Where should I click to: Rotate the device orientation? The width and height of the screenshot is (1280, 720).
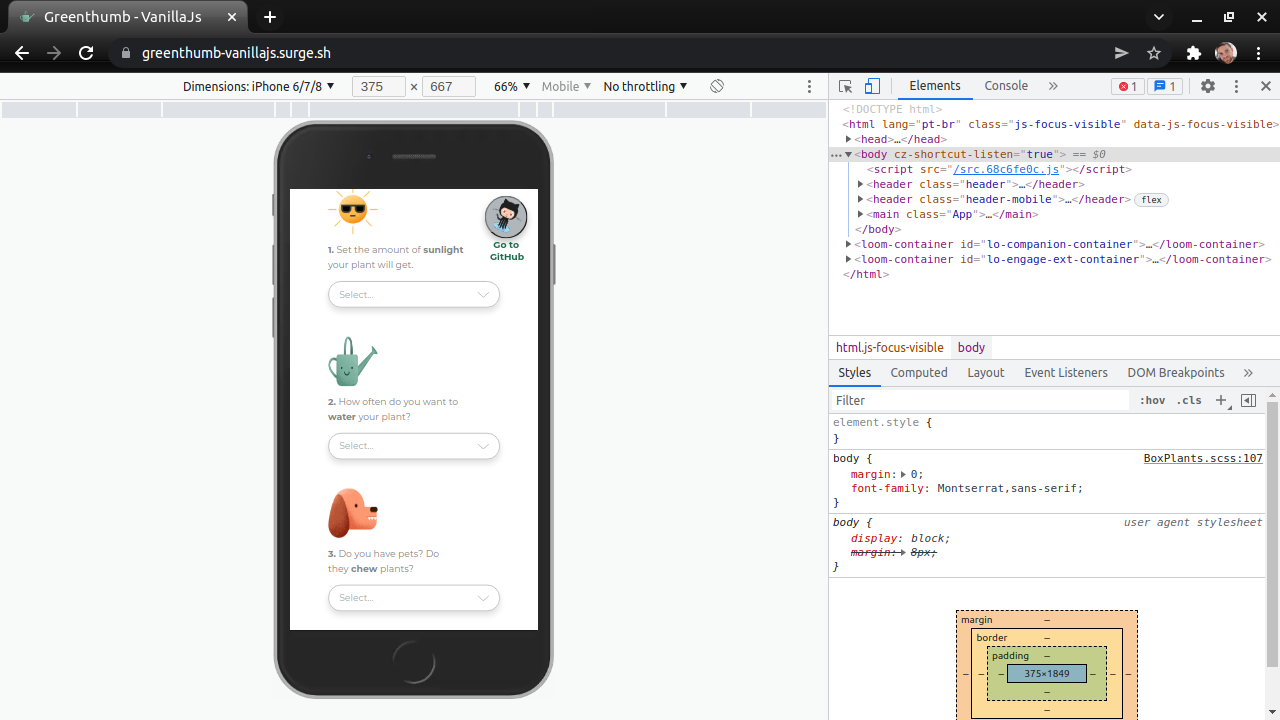(x=717, y=86)
